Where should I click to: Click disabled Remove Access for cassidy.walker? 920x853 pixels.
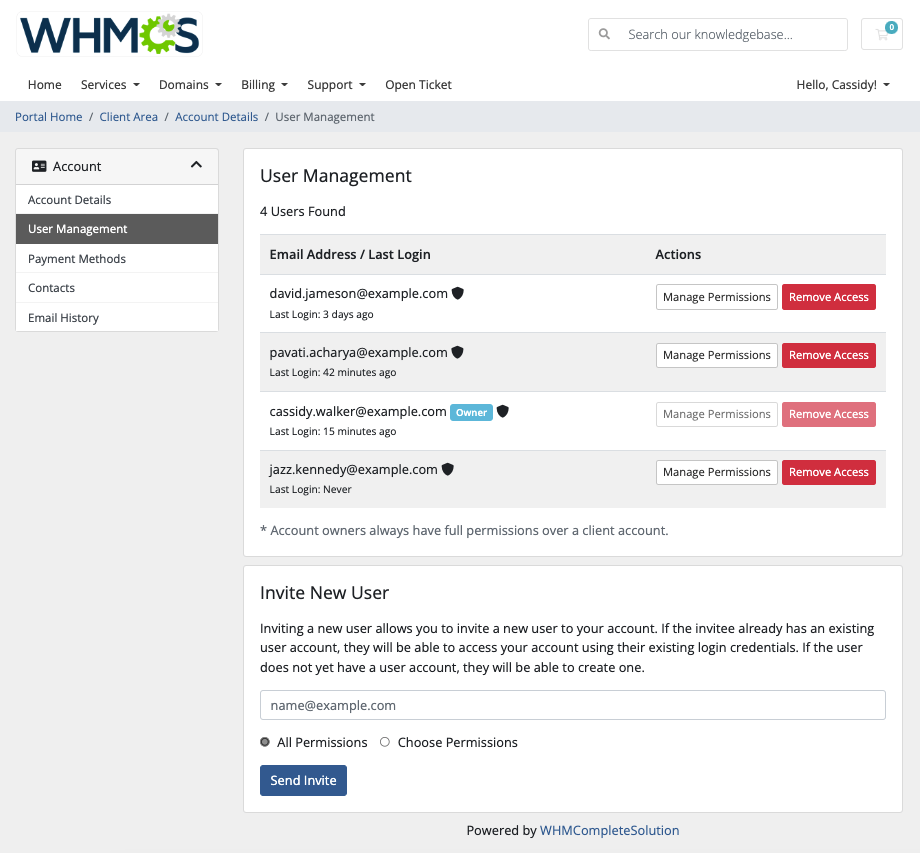tap(828, 414)
